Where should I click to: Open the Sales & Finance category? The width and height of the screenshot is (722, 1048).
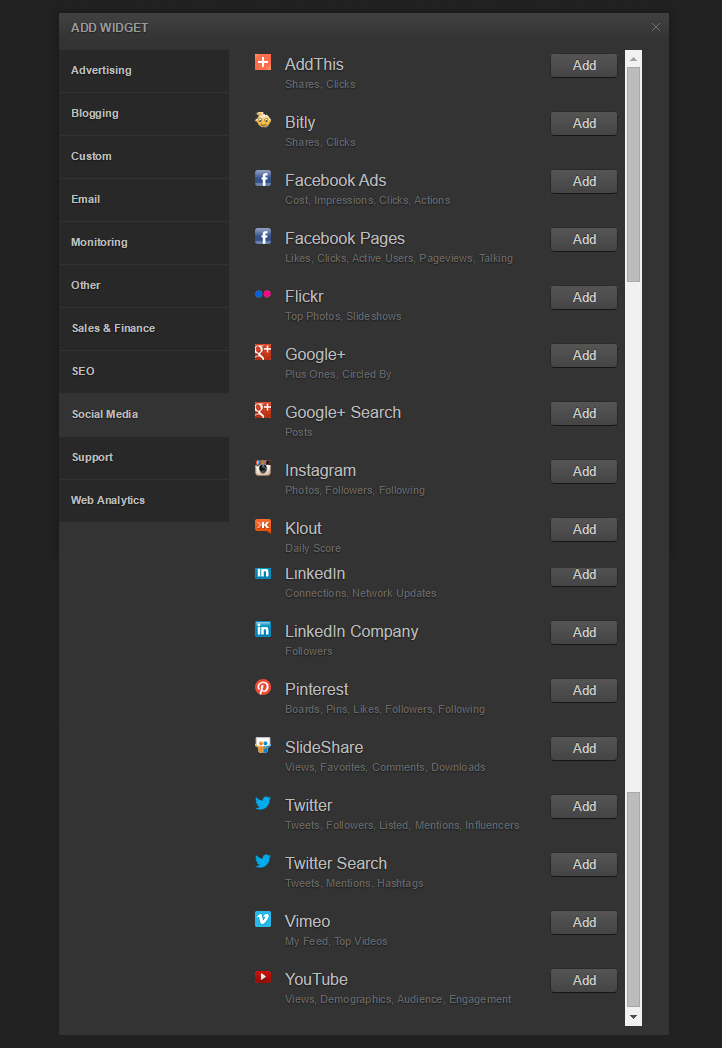click(144, 329)
